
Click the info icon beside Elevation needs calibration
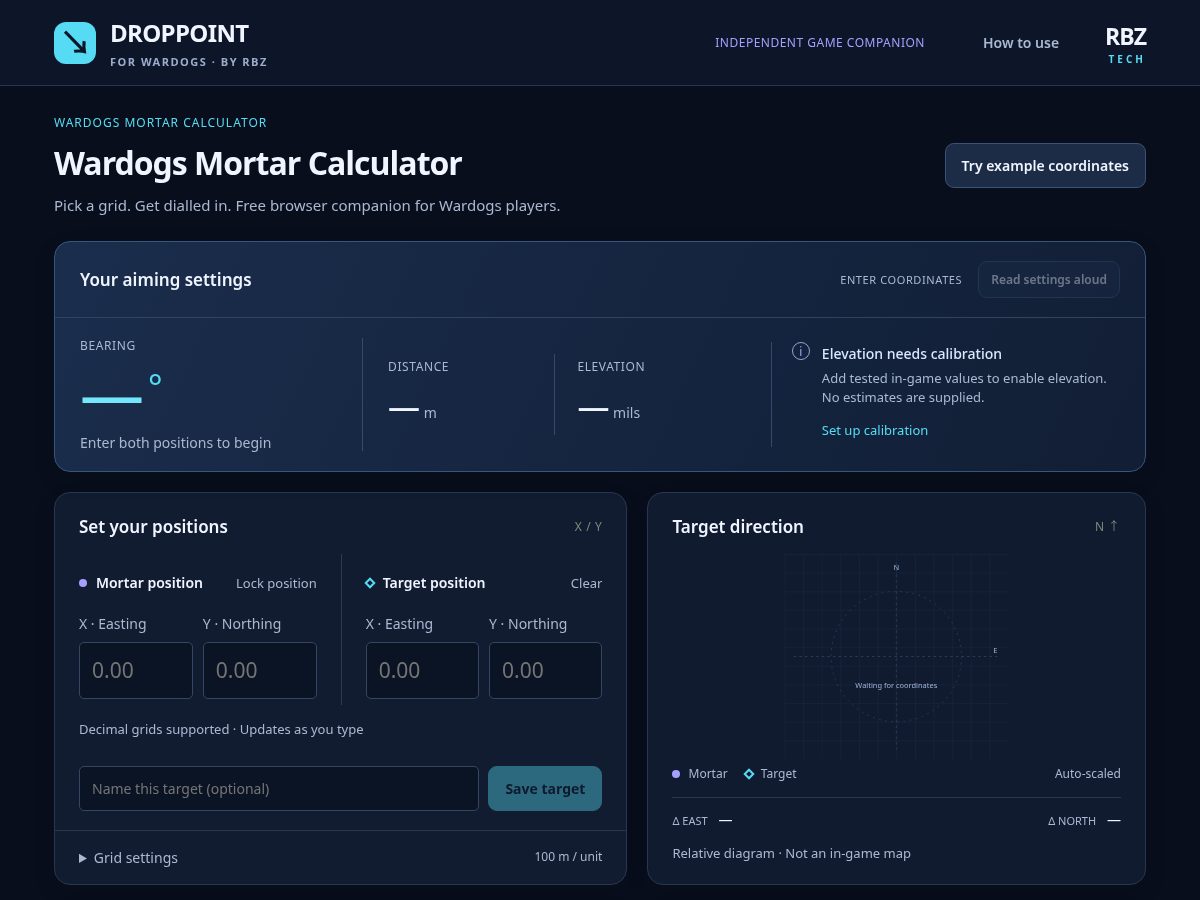[x=801, y=351]
